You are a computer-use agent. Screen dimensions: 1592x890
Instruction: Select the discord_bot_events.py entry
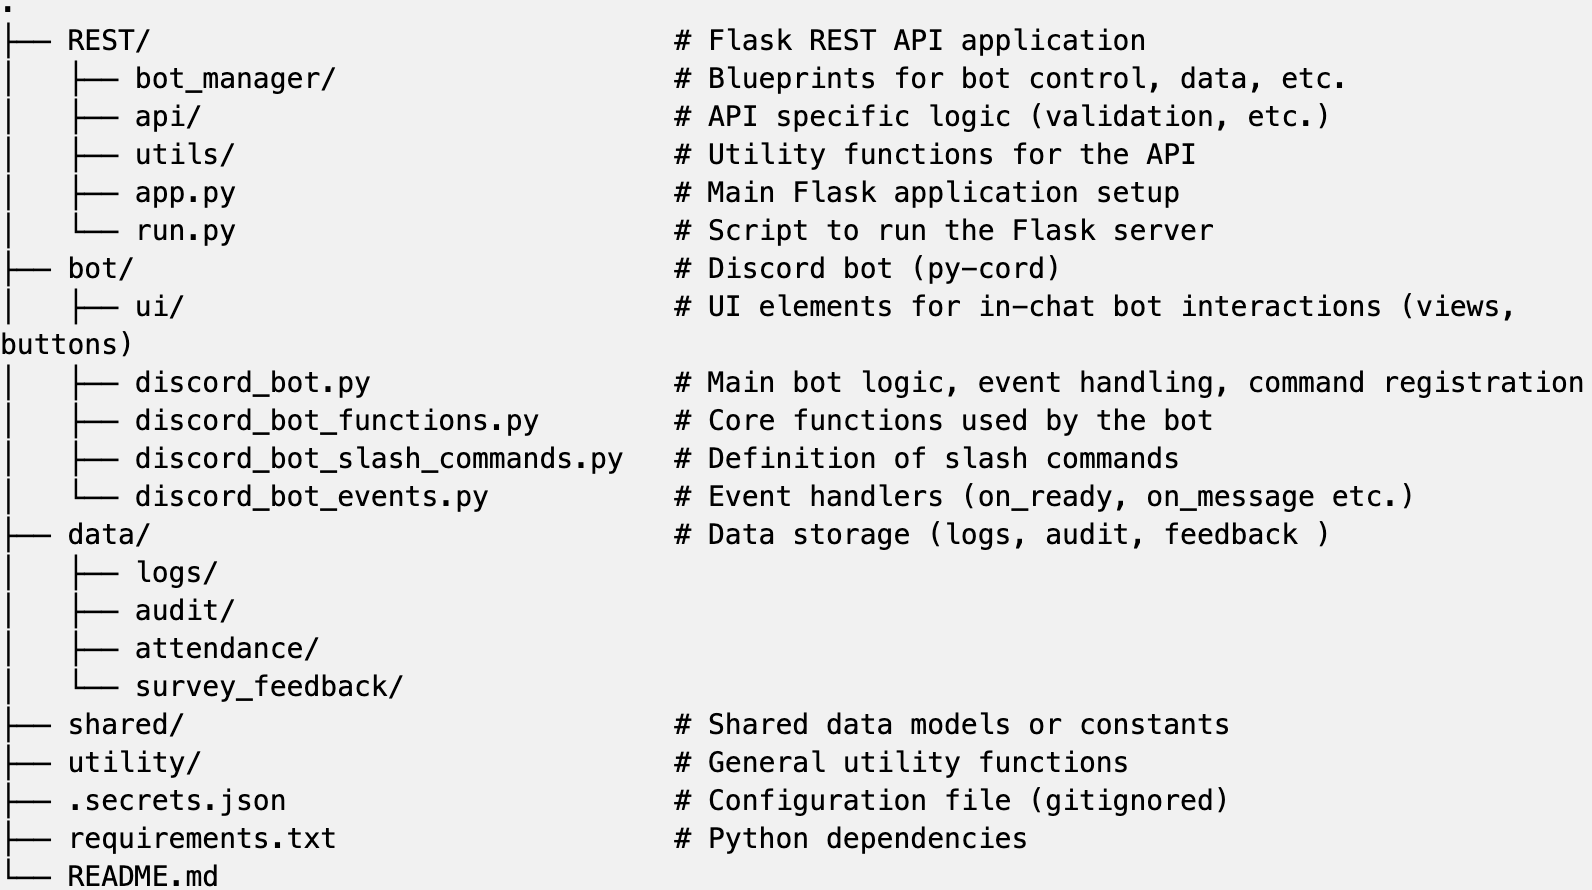[x=311, y=497]
